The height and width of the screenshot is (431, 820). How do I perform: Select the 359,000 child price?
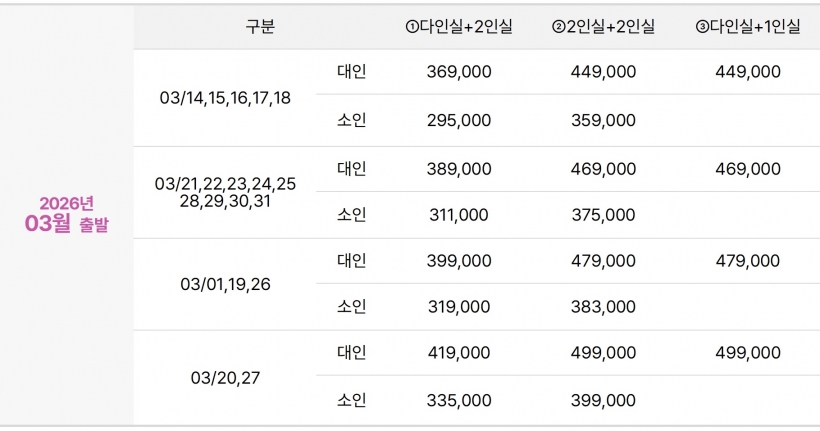603,121
